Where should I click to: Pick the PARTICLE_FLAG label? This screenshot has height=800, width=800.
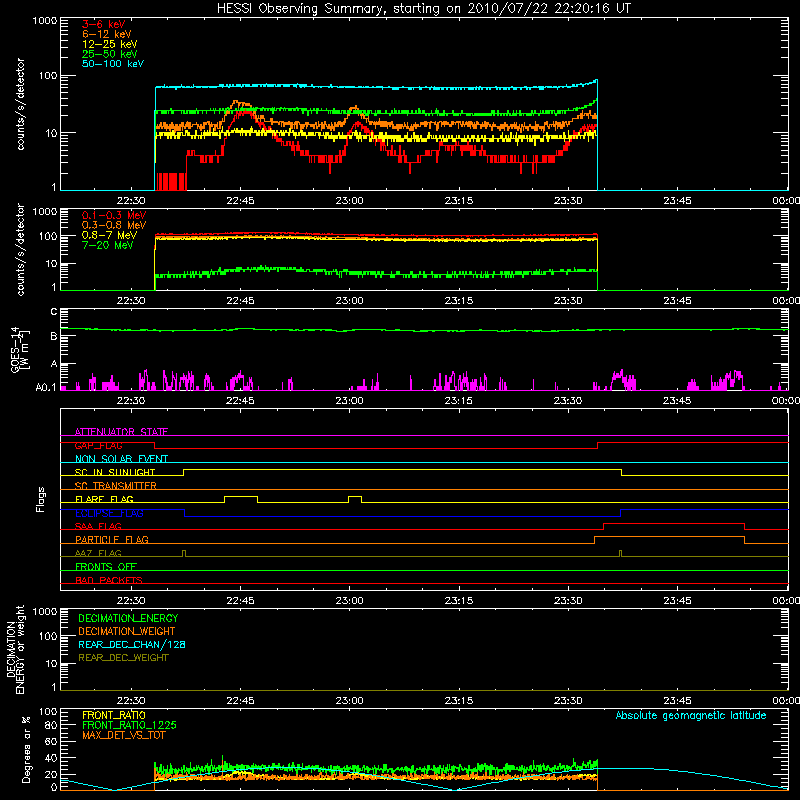coord(112,539)
